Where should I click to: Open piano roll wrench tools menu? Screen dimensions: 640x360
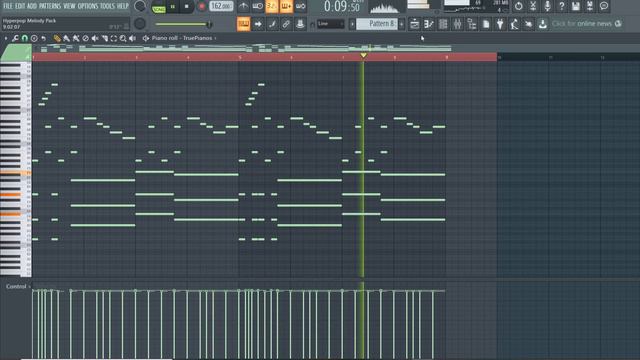(15, 38)
